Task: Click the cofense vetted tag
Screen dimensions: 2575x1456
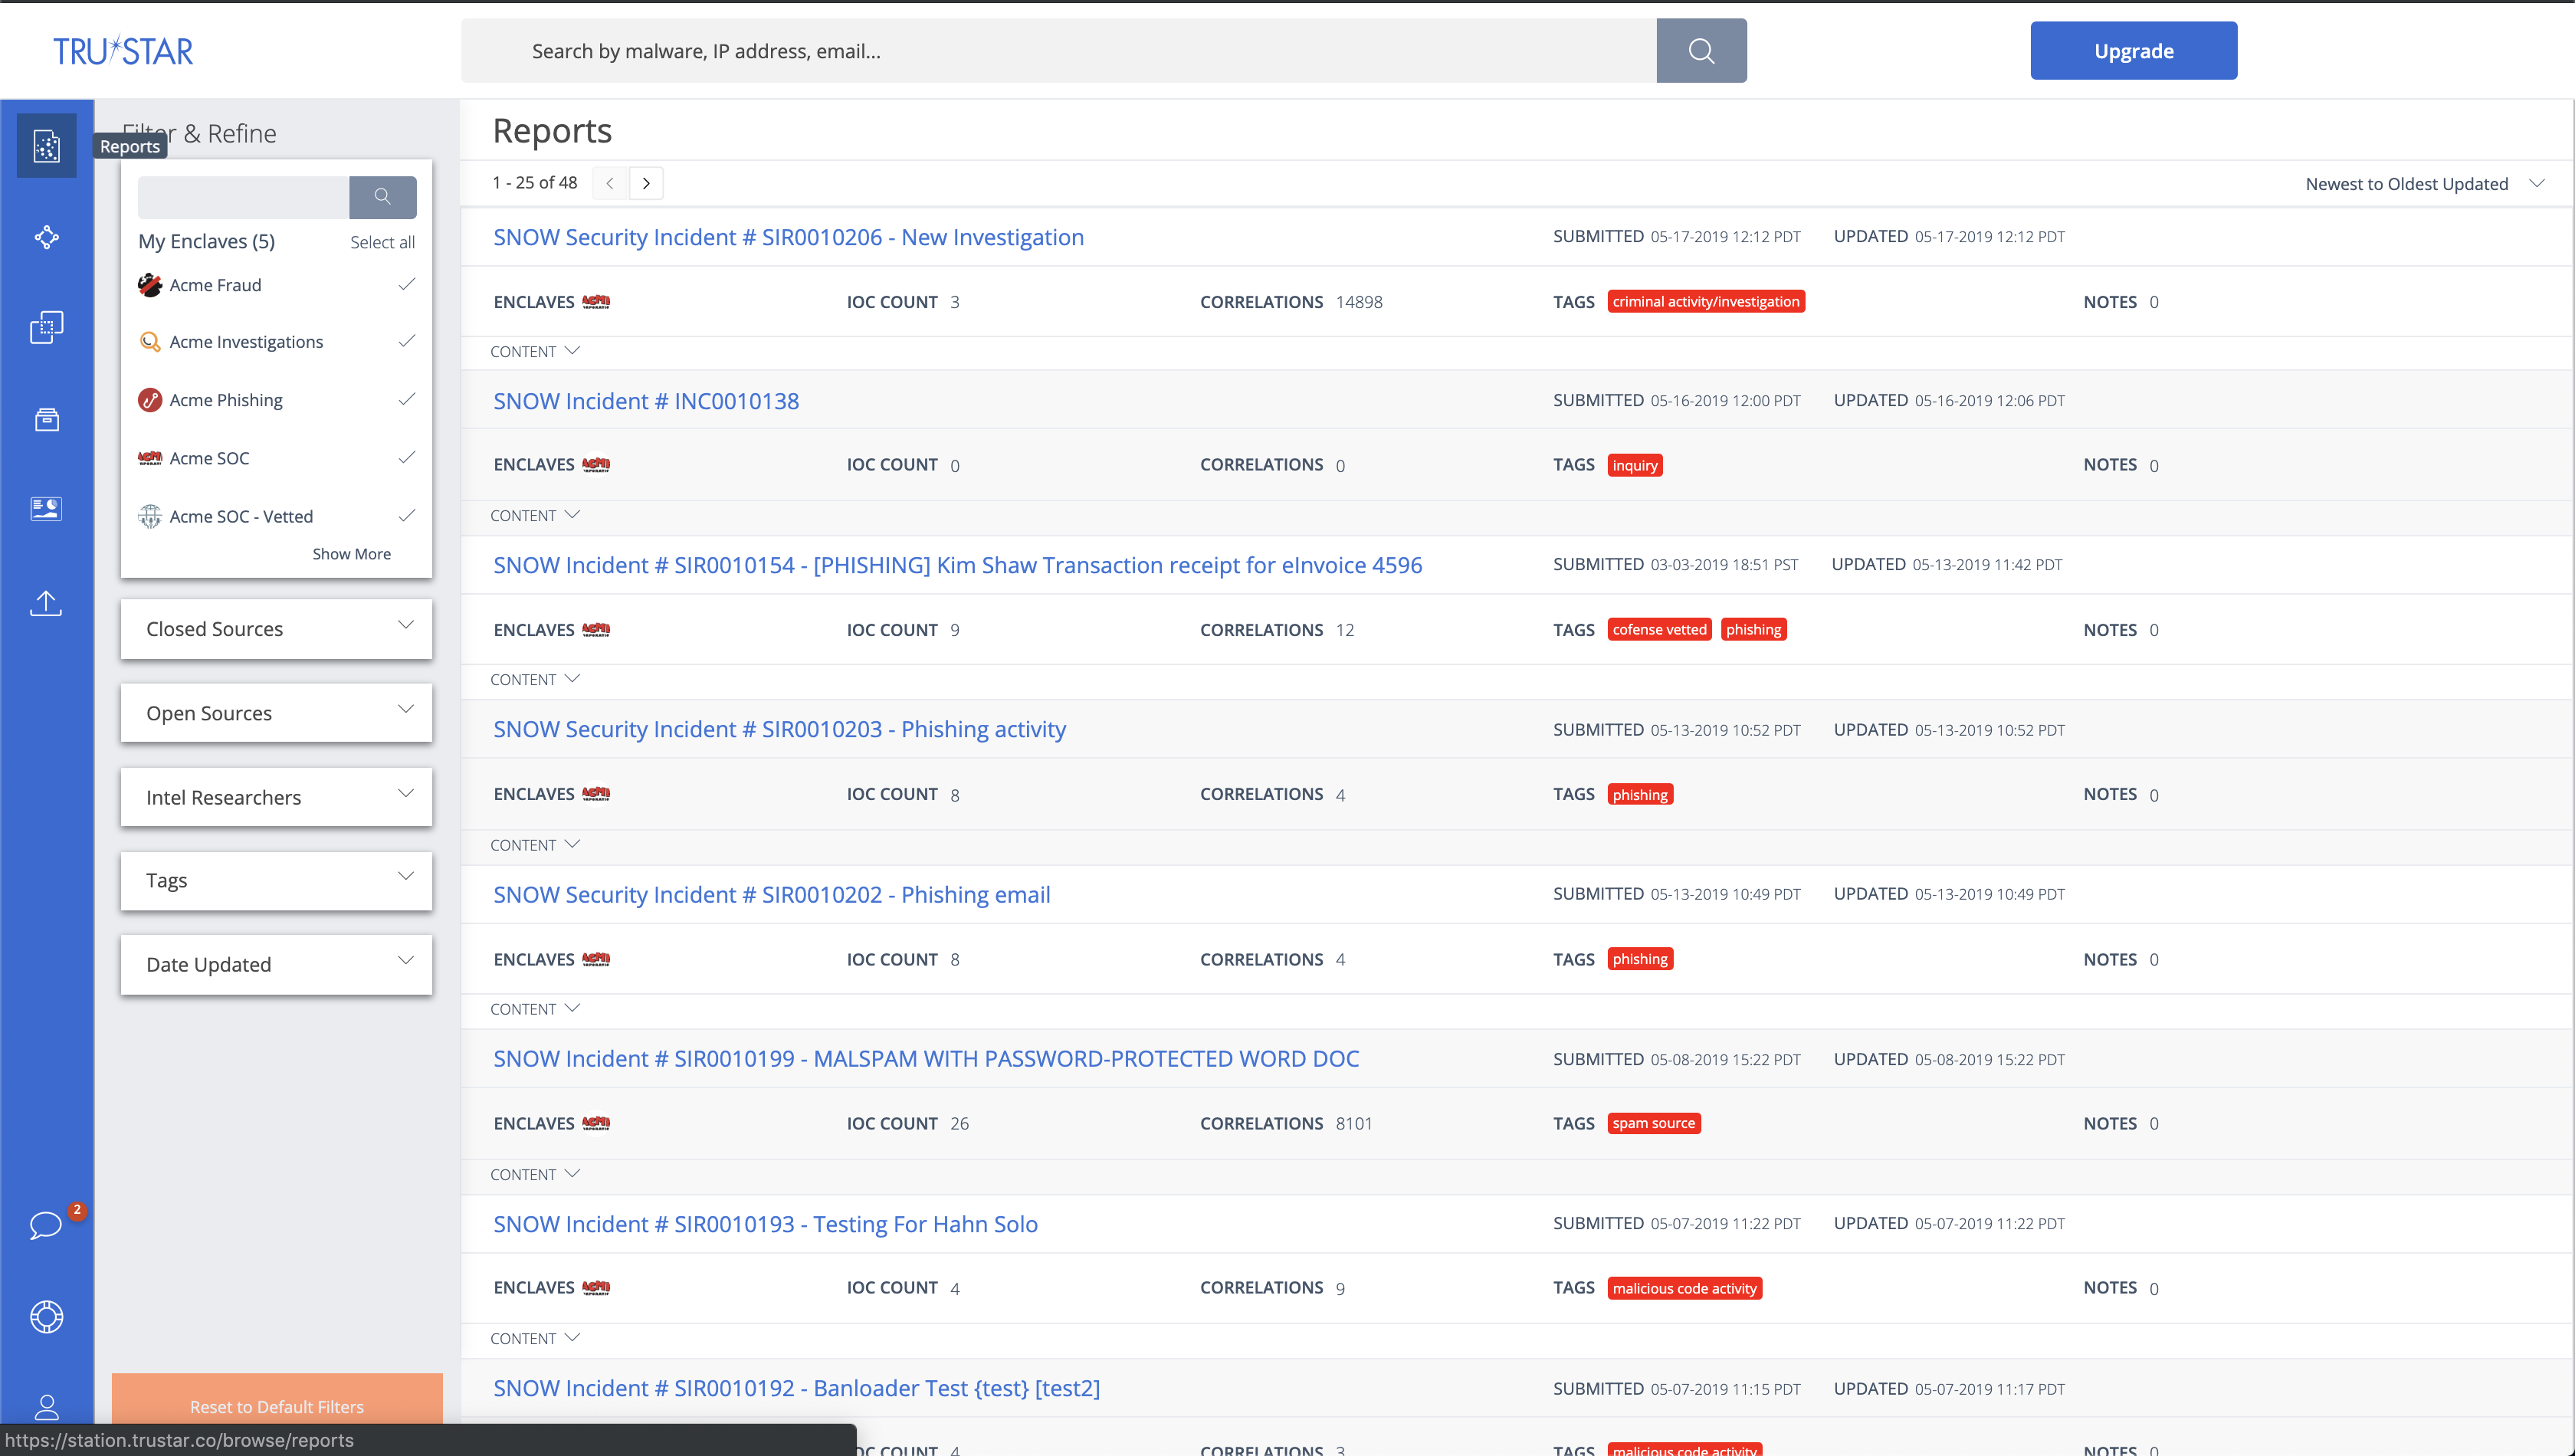Action: 1659,629
